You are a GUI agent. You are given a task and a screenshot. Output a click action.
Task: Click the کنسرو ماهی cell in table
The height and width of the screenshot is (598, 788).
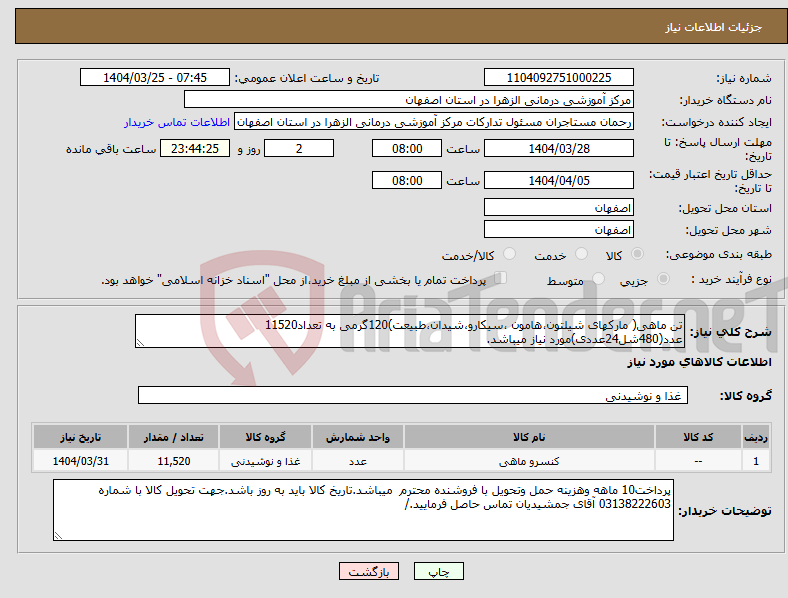529,461
